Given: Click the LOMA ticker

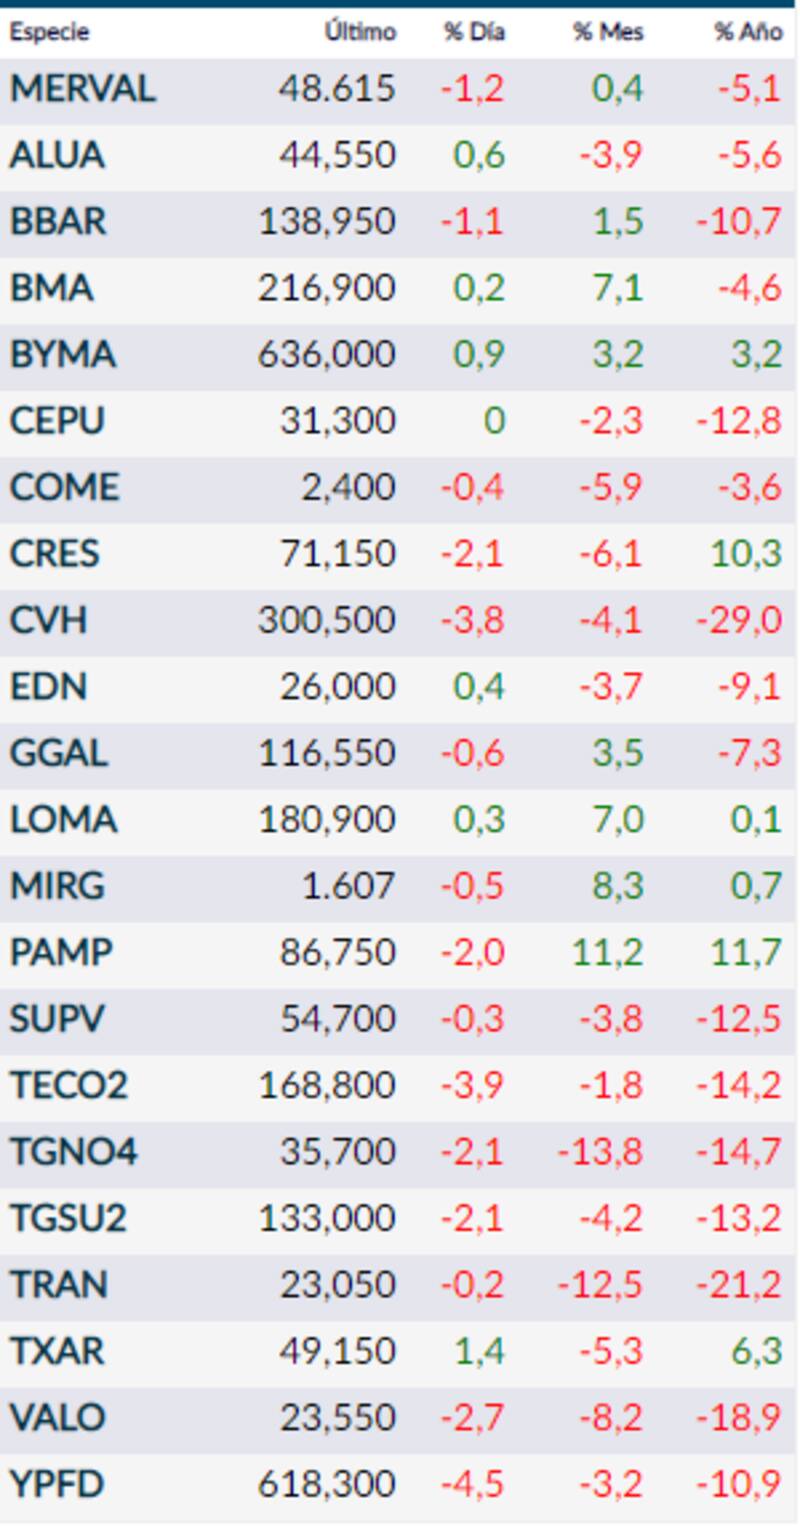Looking at the screenshot, I should pyautogui.click(x=63, y=820).
